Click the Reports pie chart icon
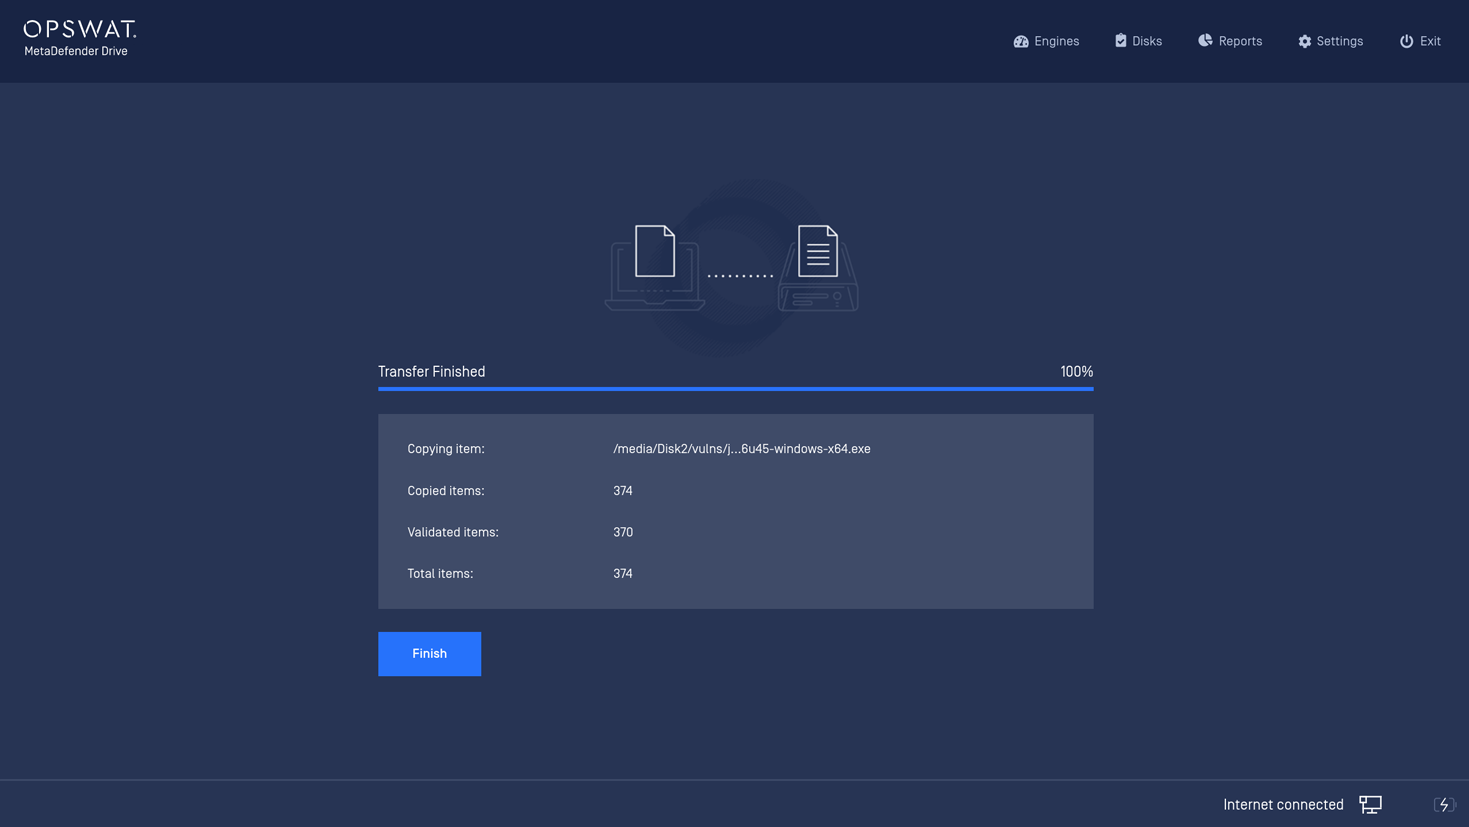 point(1205,41)
